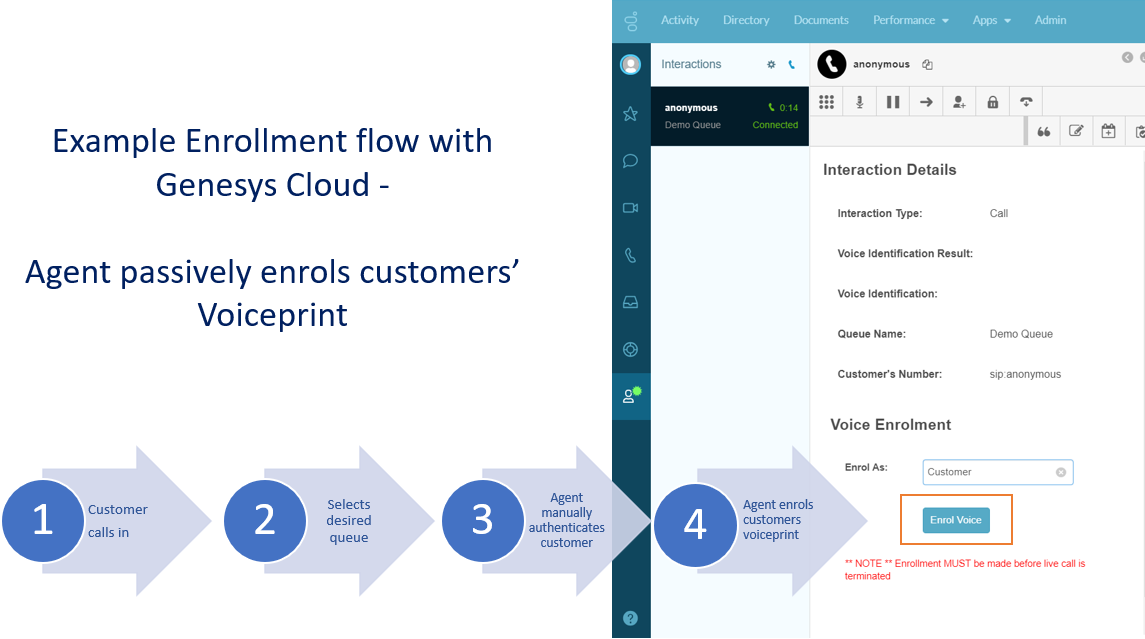Viewport: 1145px width, 639px height.
Task: Add a participant with person-plus icon
Action: (960, 102)
